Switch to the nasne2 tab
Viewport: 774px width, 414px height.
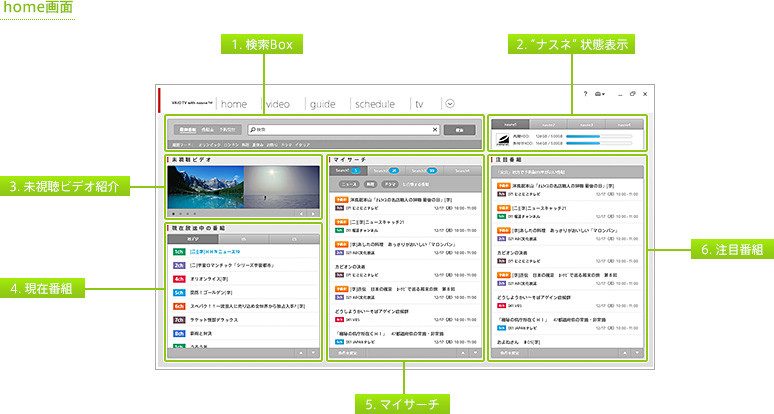coord(549,124)
